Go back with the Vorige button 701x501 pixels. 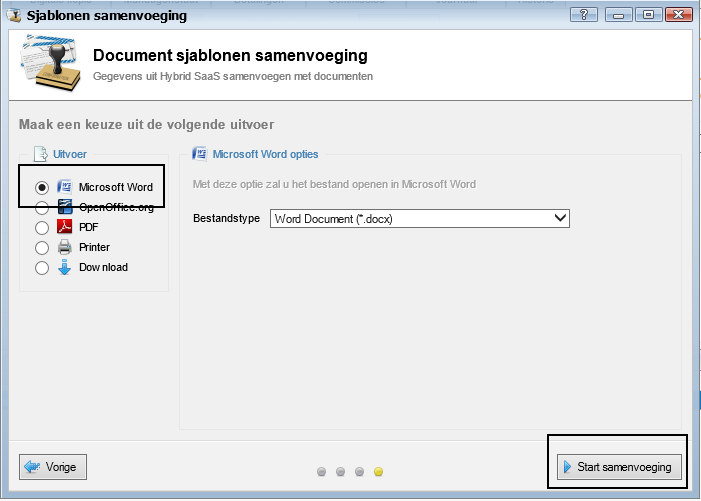54,466
